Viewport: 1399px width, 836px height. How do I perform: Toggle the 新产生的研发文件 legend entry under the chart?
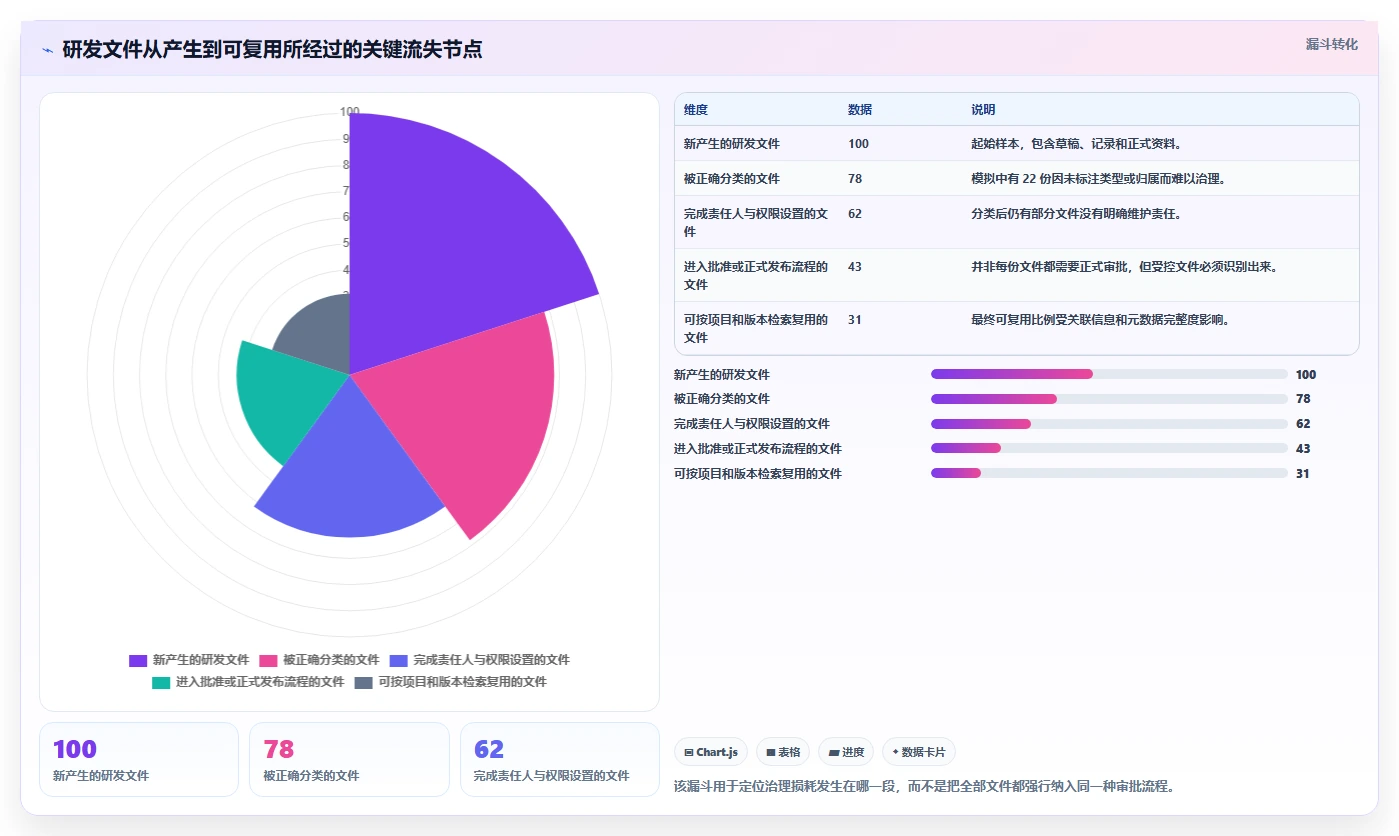pyautogui.click(x=189, y=660)
